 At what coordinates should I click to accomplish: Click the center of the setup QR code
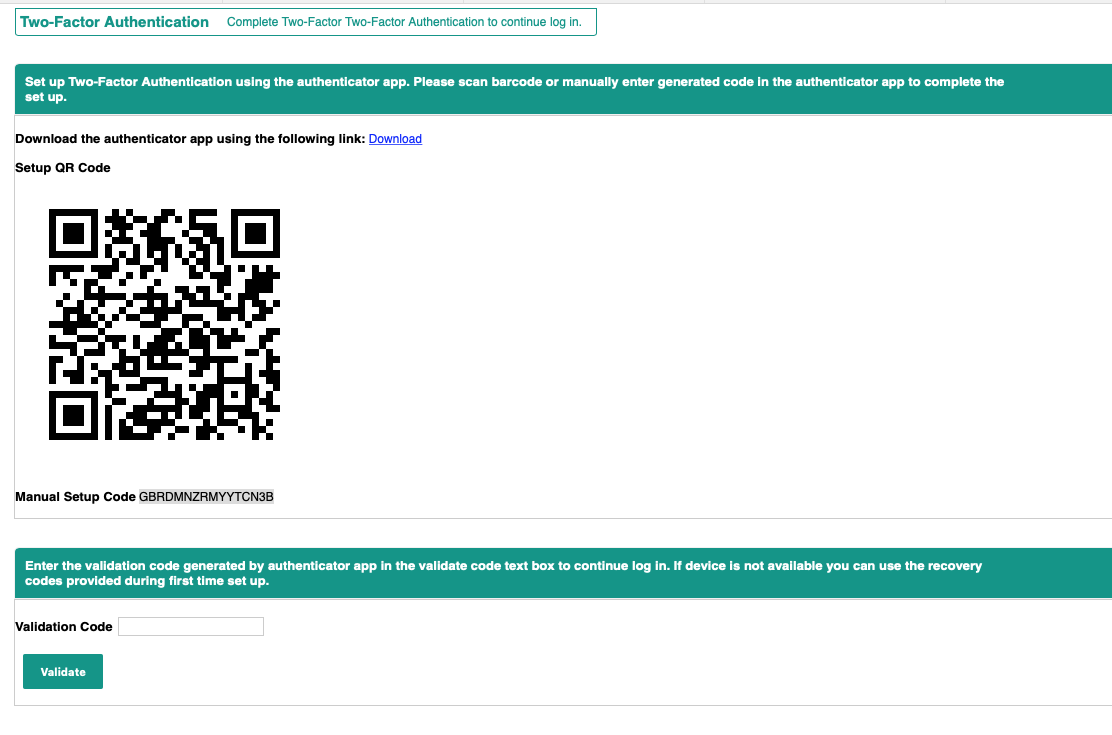pos(164,324)
